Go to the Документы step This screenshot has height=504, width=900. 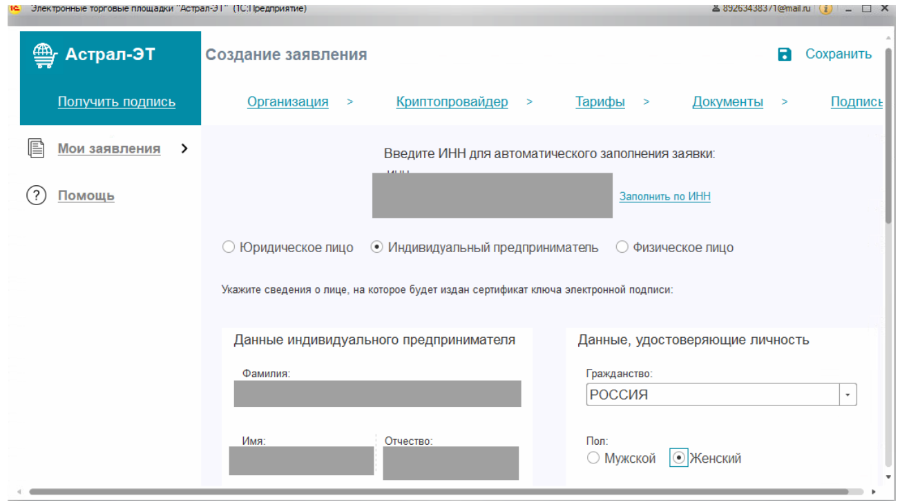pos(727,102)
